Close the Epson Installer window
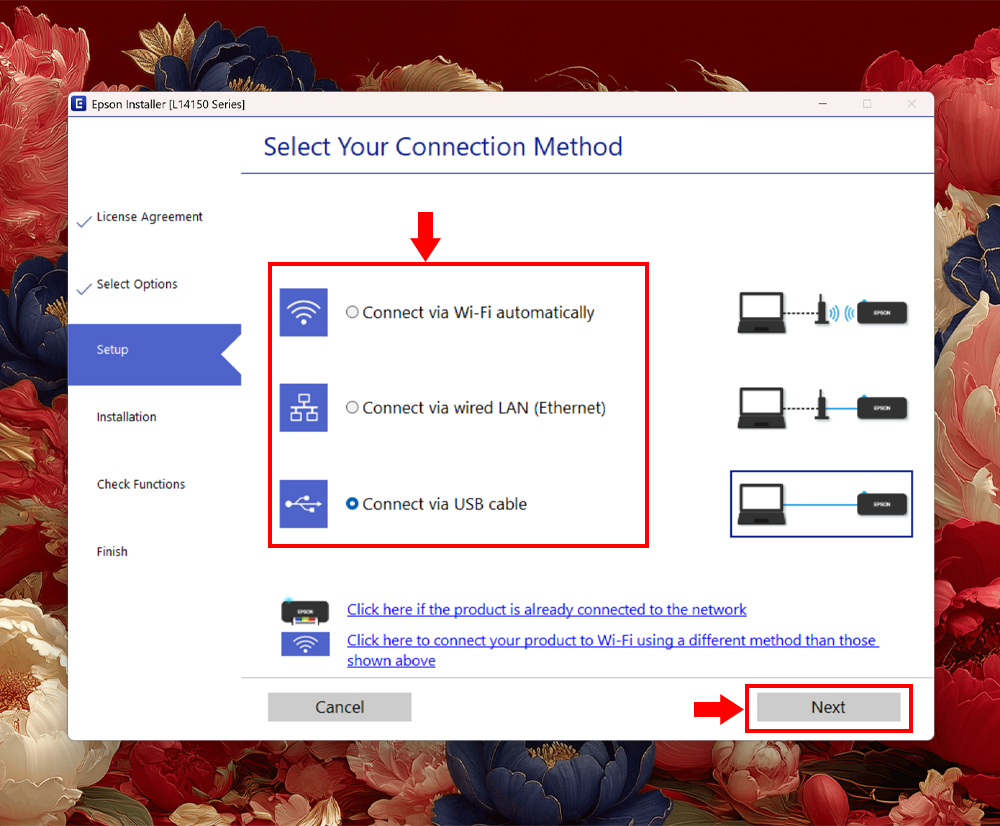 tap(911, 104)
